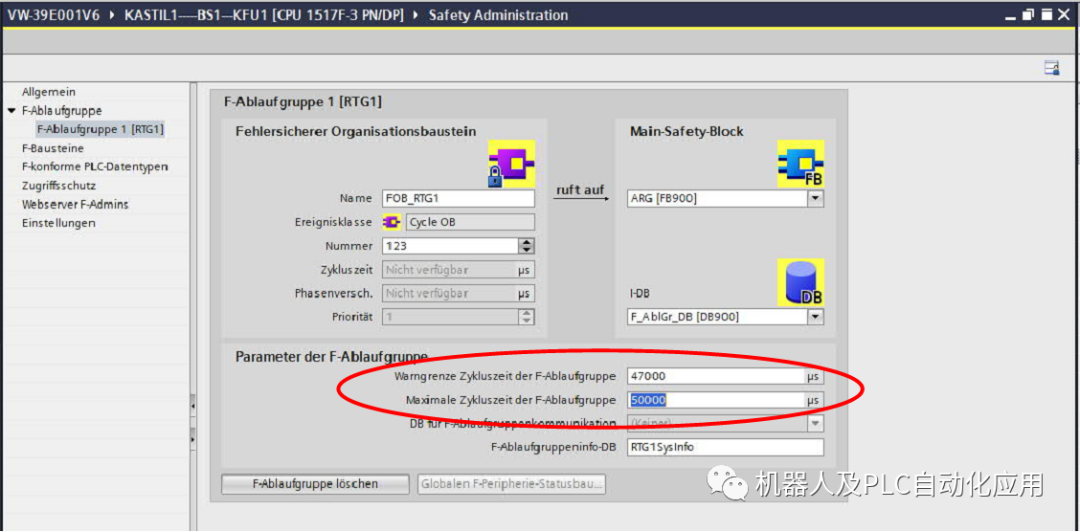Open Webserver F-Admins entry
1080x532 pixels.
(74, 204)
